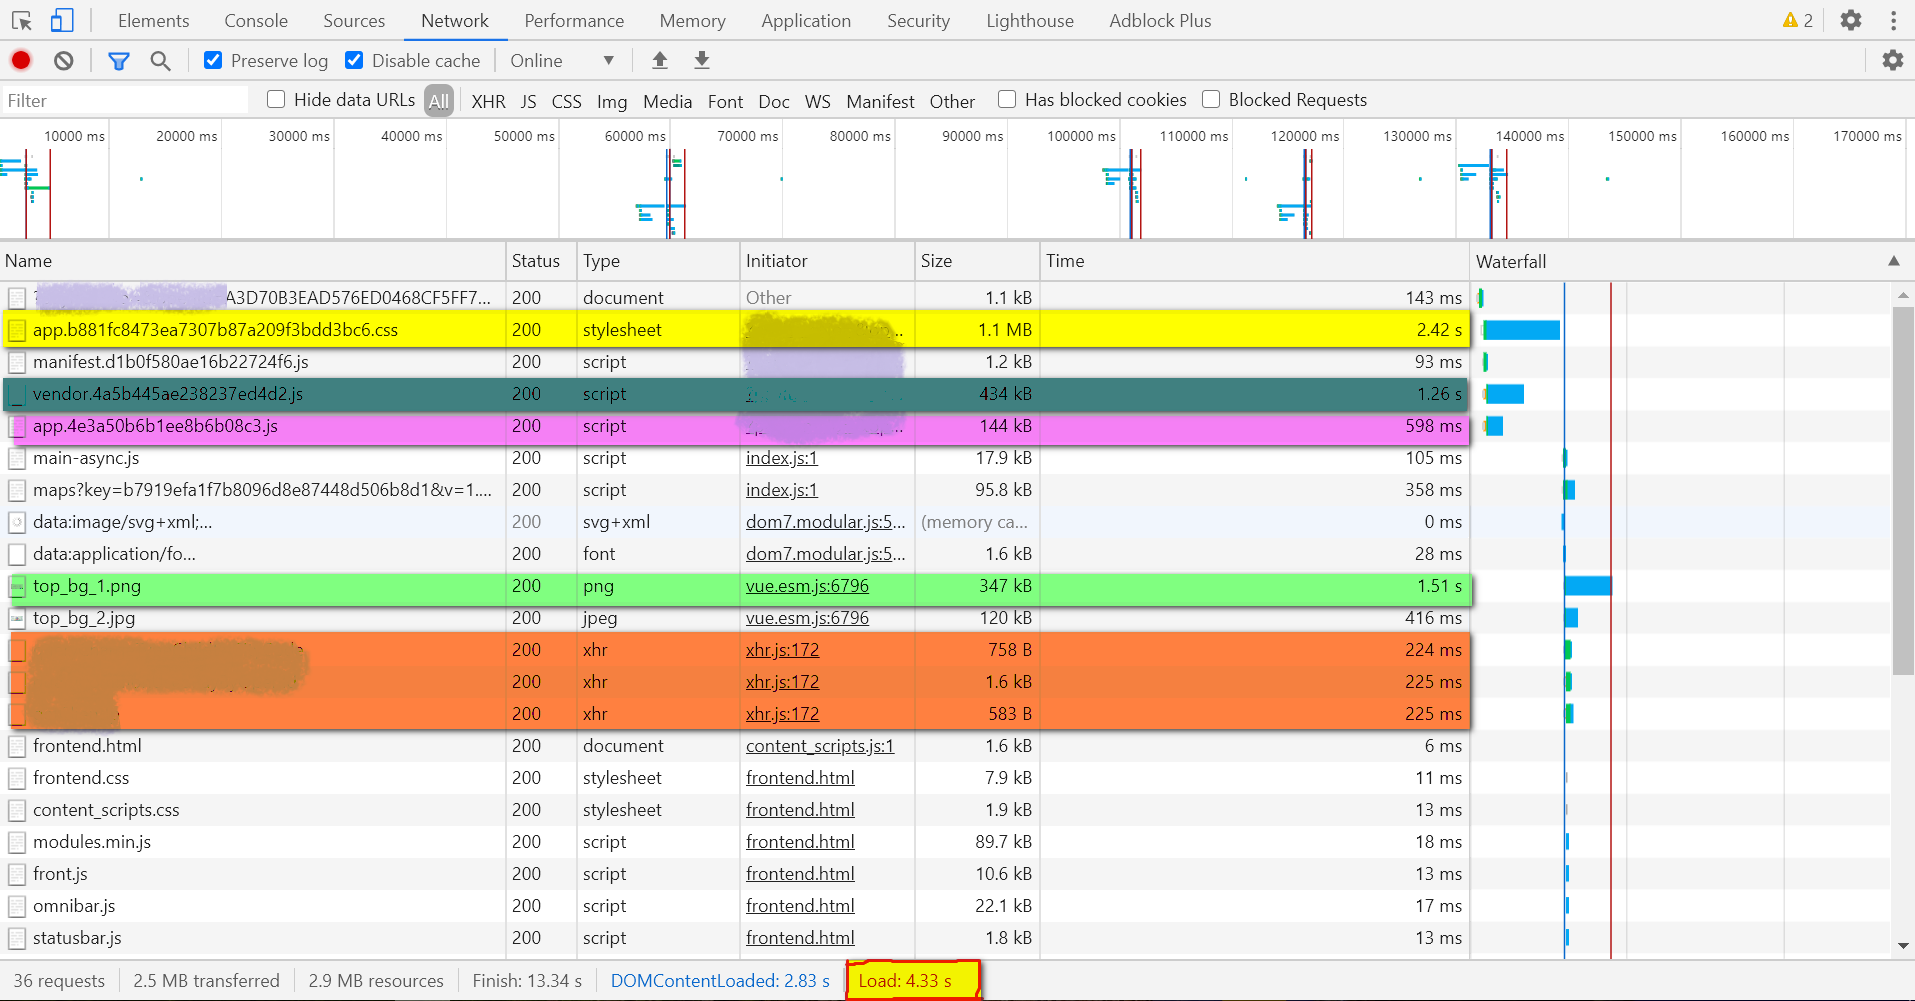Open the DevTools three-dot menu
The width and height of the screenshot is (1915, 1001).
1893,20
